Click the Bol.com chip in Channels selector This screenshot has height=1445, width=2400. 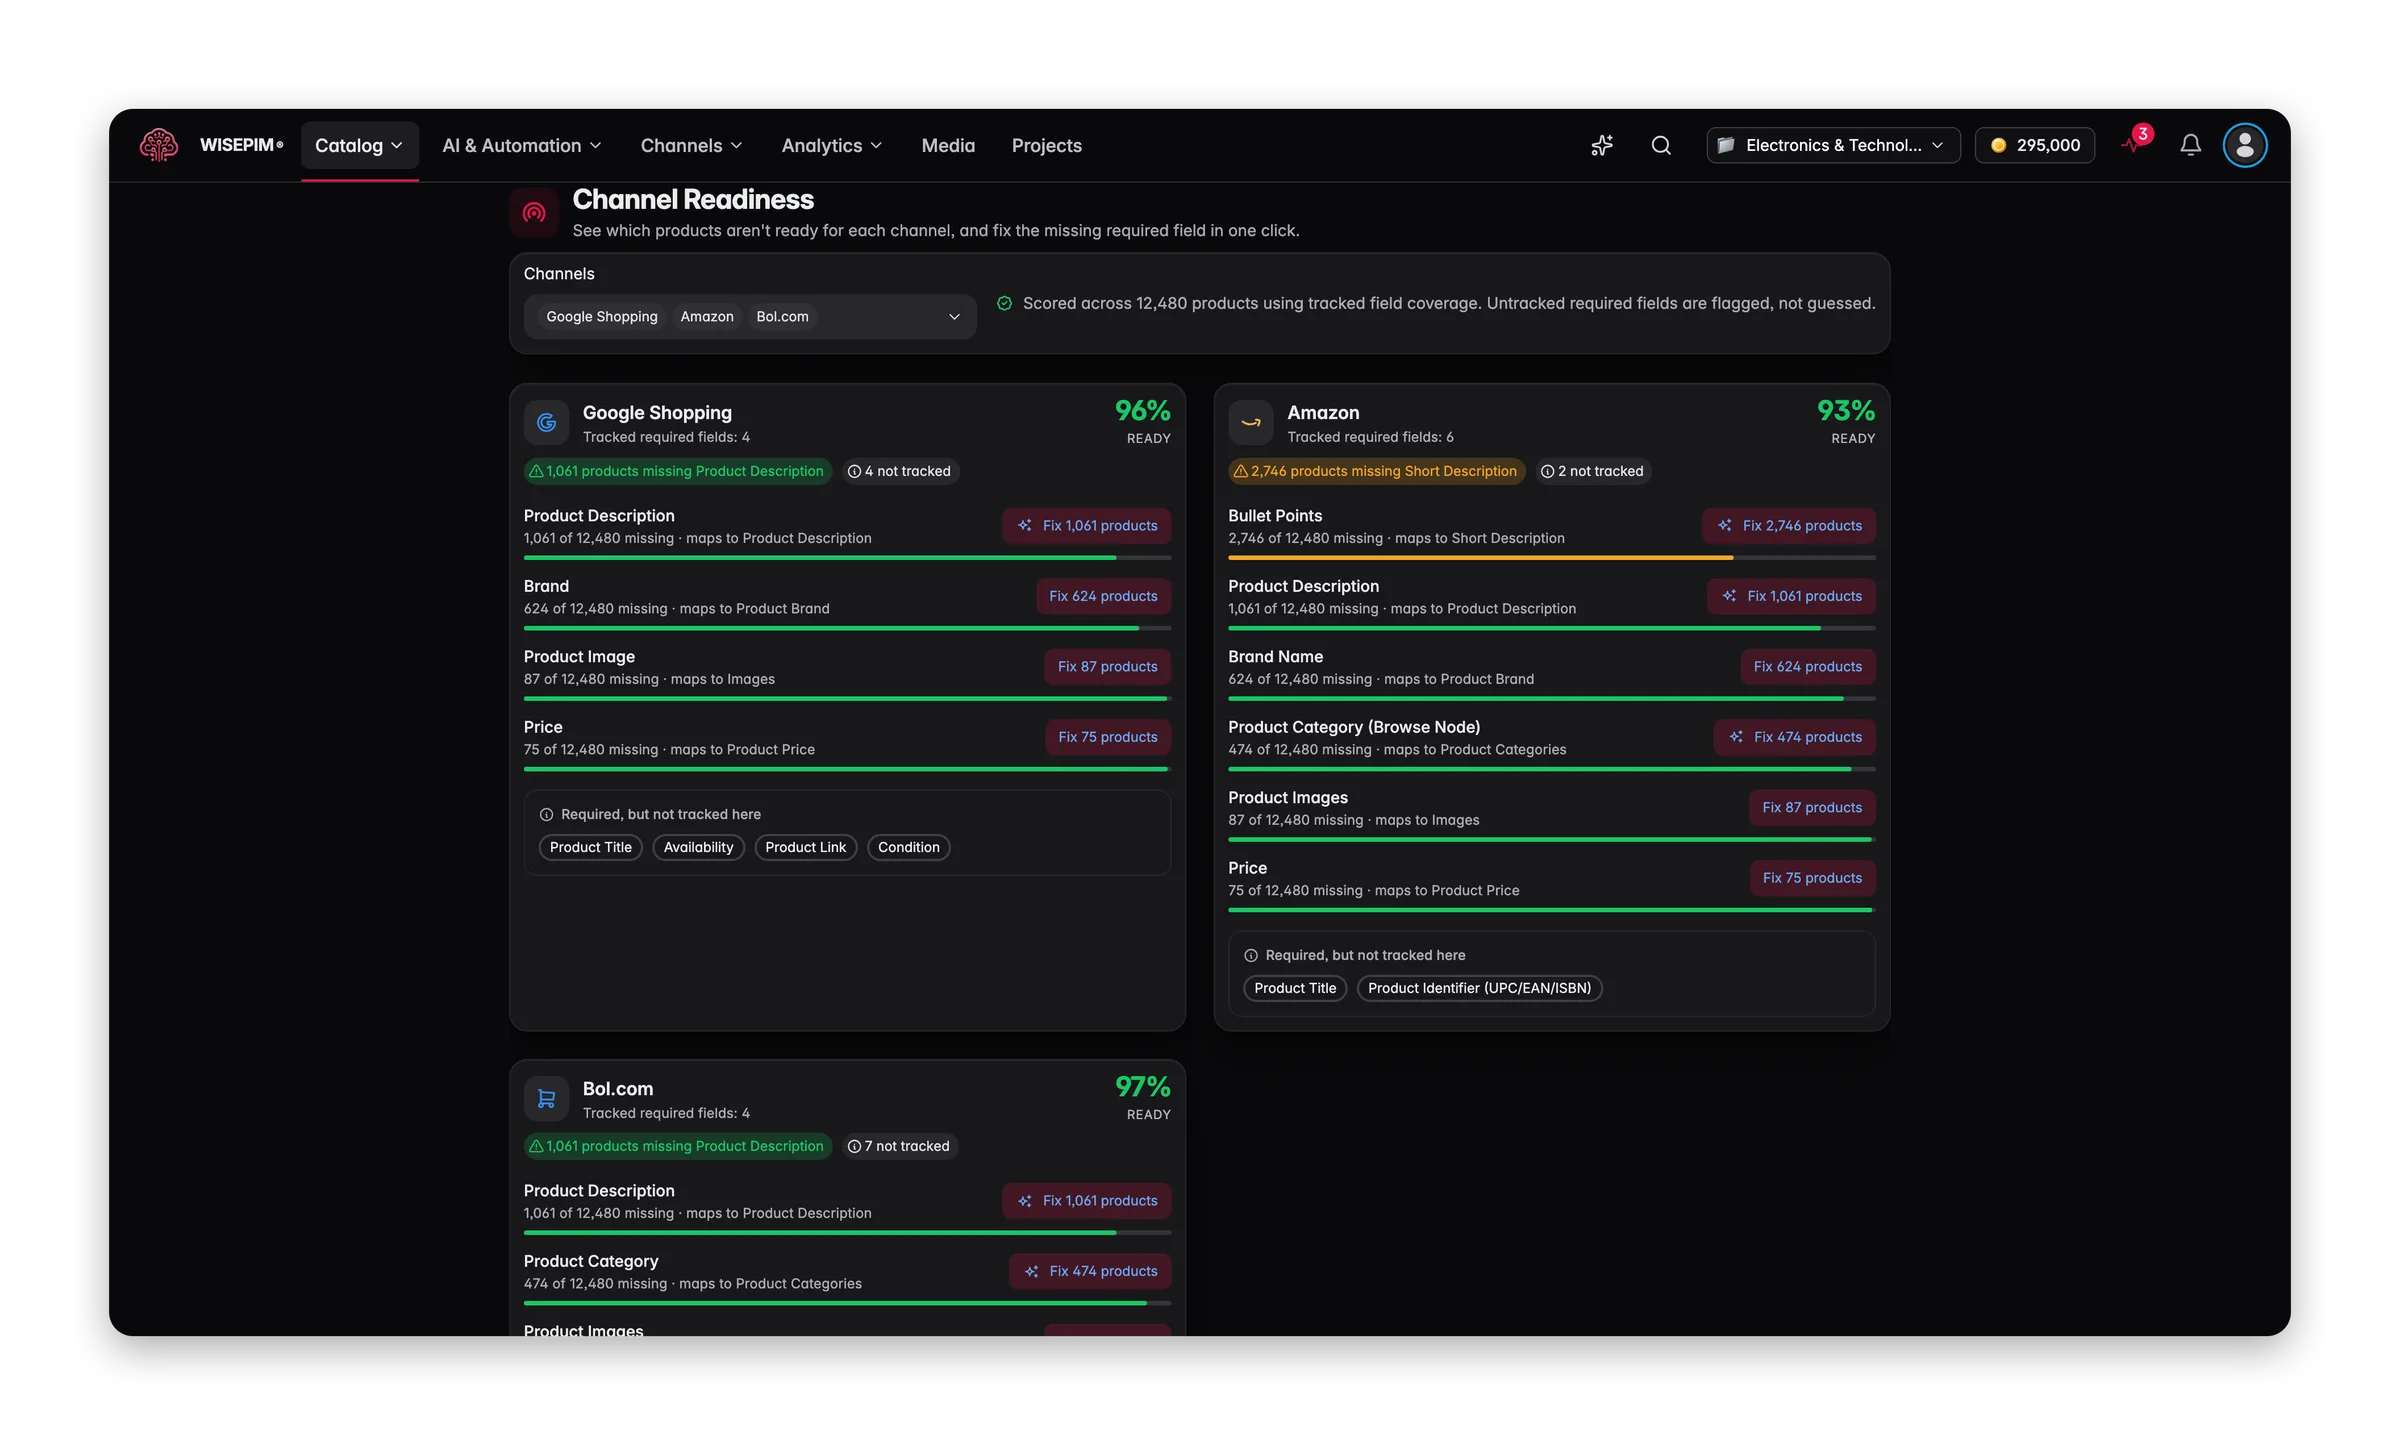782,316
